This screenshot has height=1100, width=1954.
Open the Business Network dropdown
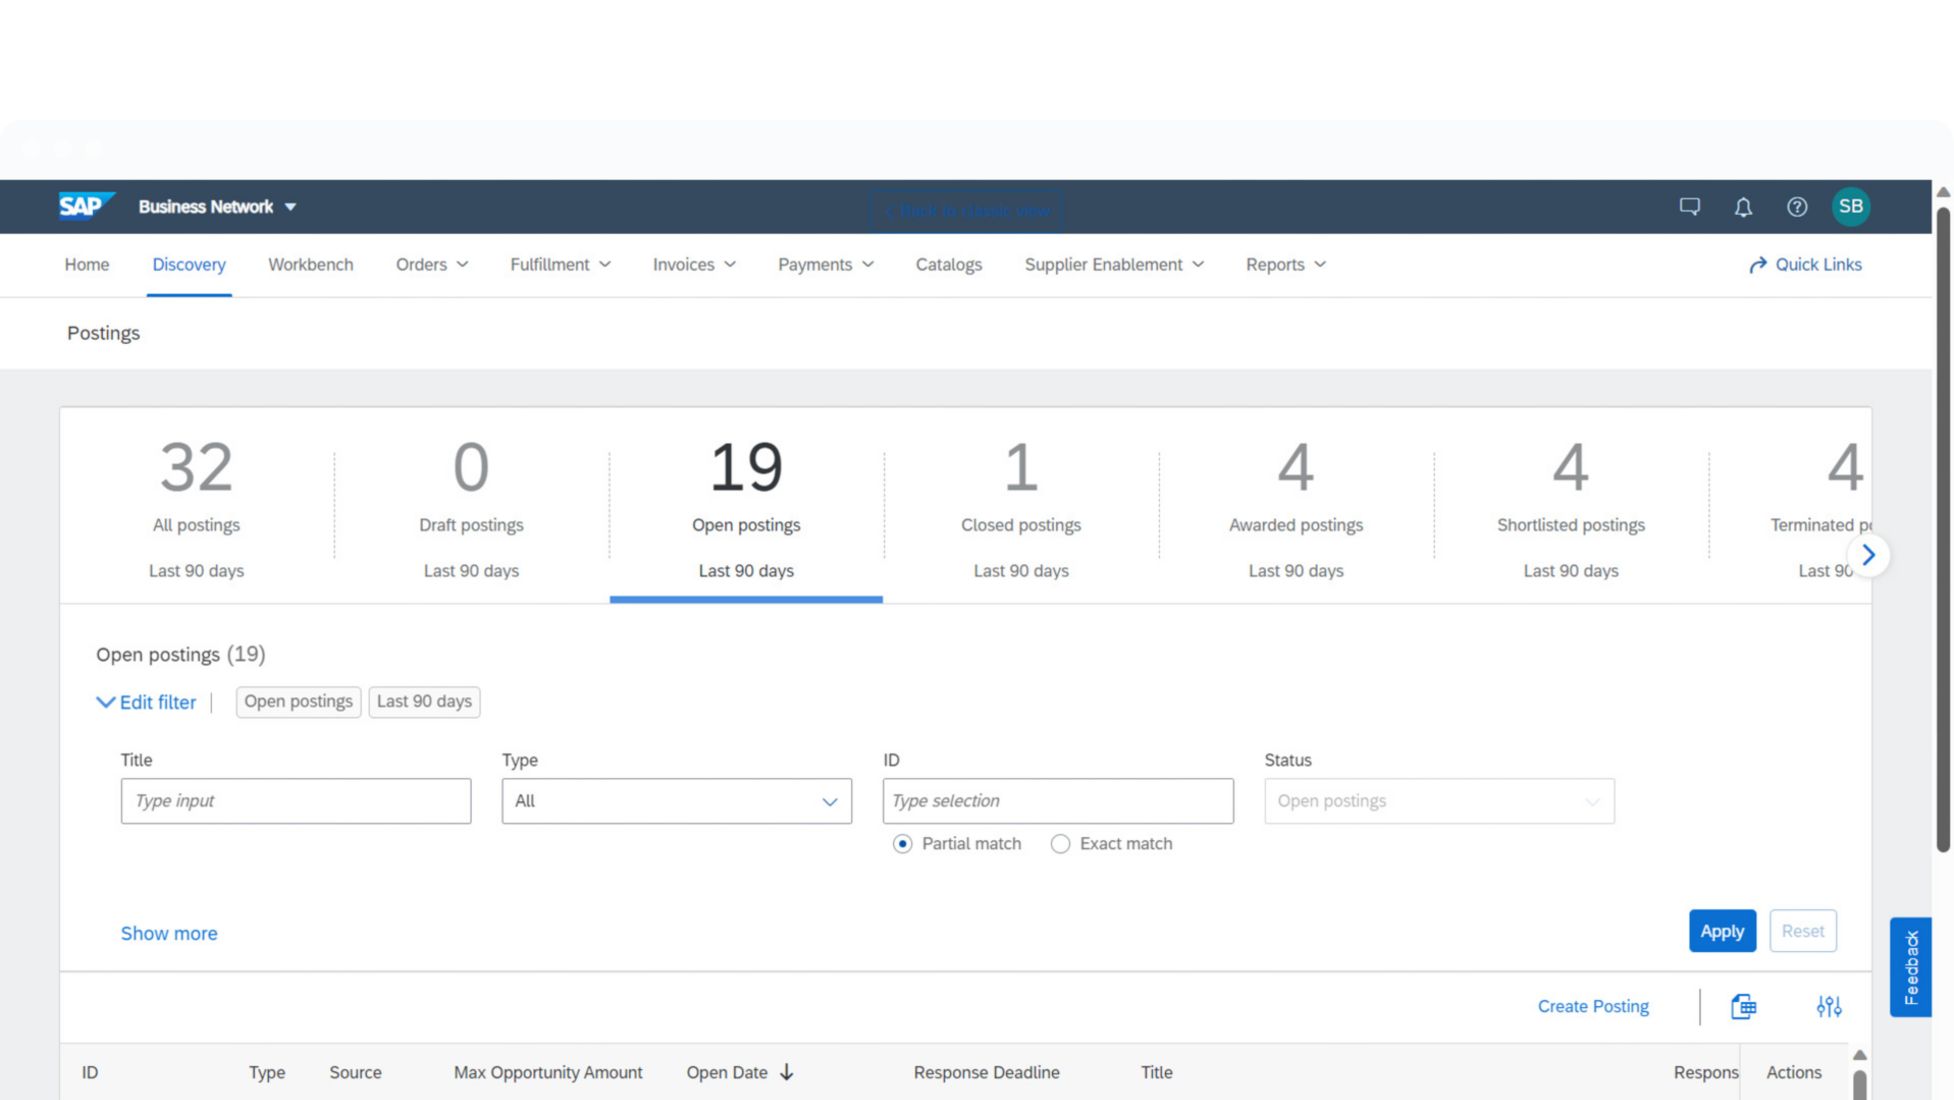point(217,207)
